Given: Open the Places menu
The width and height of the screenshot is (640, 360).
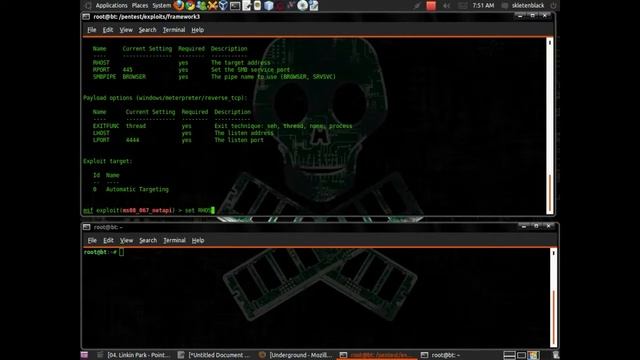Looking at the screenshot, I should [140, 5].
